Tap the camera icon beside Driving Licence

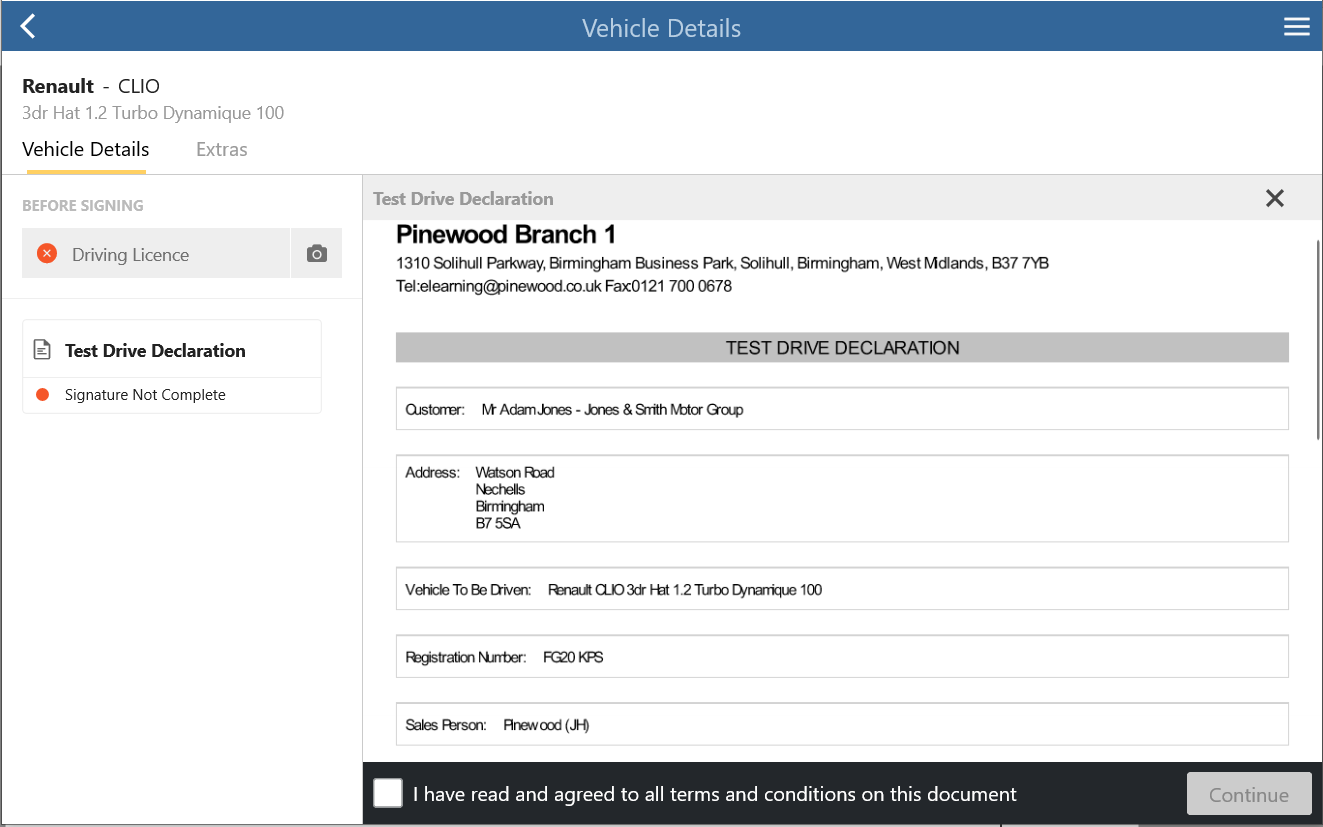click(317, 254)
